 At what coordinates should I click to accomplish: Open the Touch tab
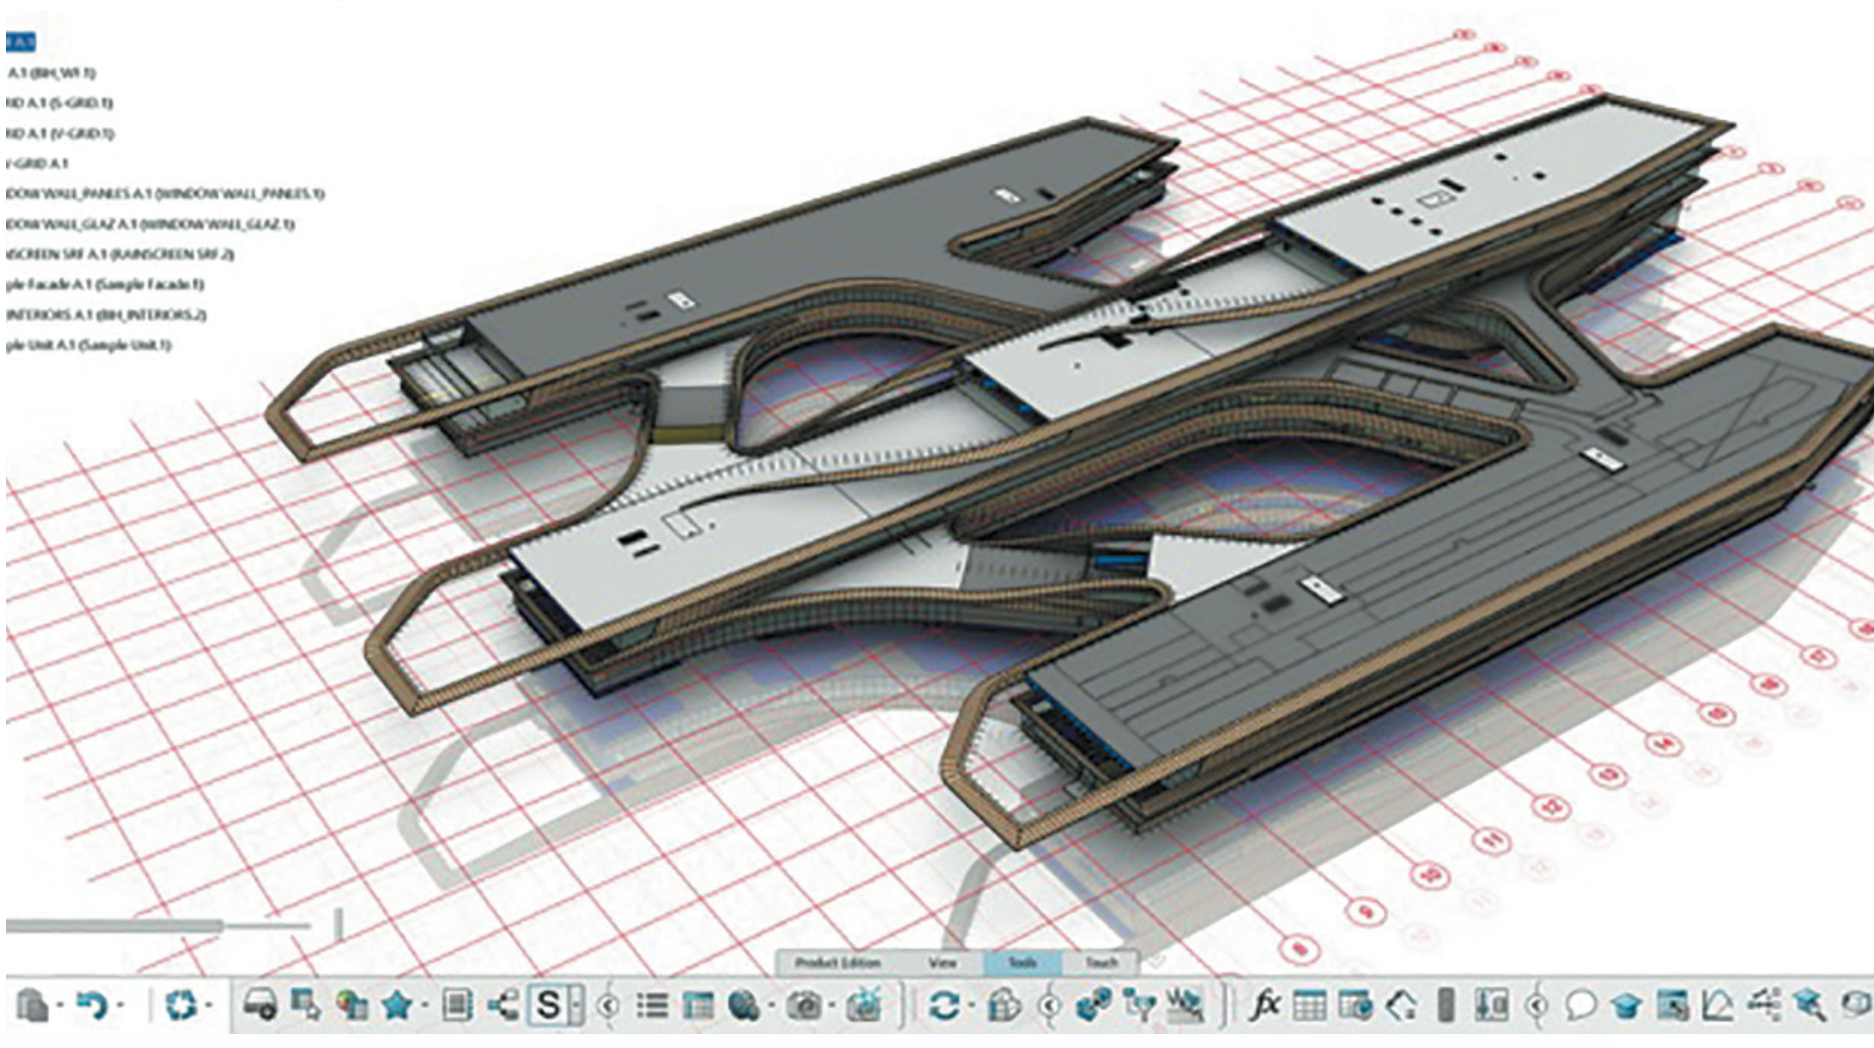point(1101,962)
